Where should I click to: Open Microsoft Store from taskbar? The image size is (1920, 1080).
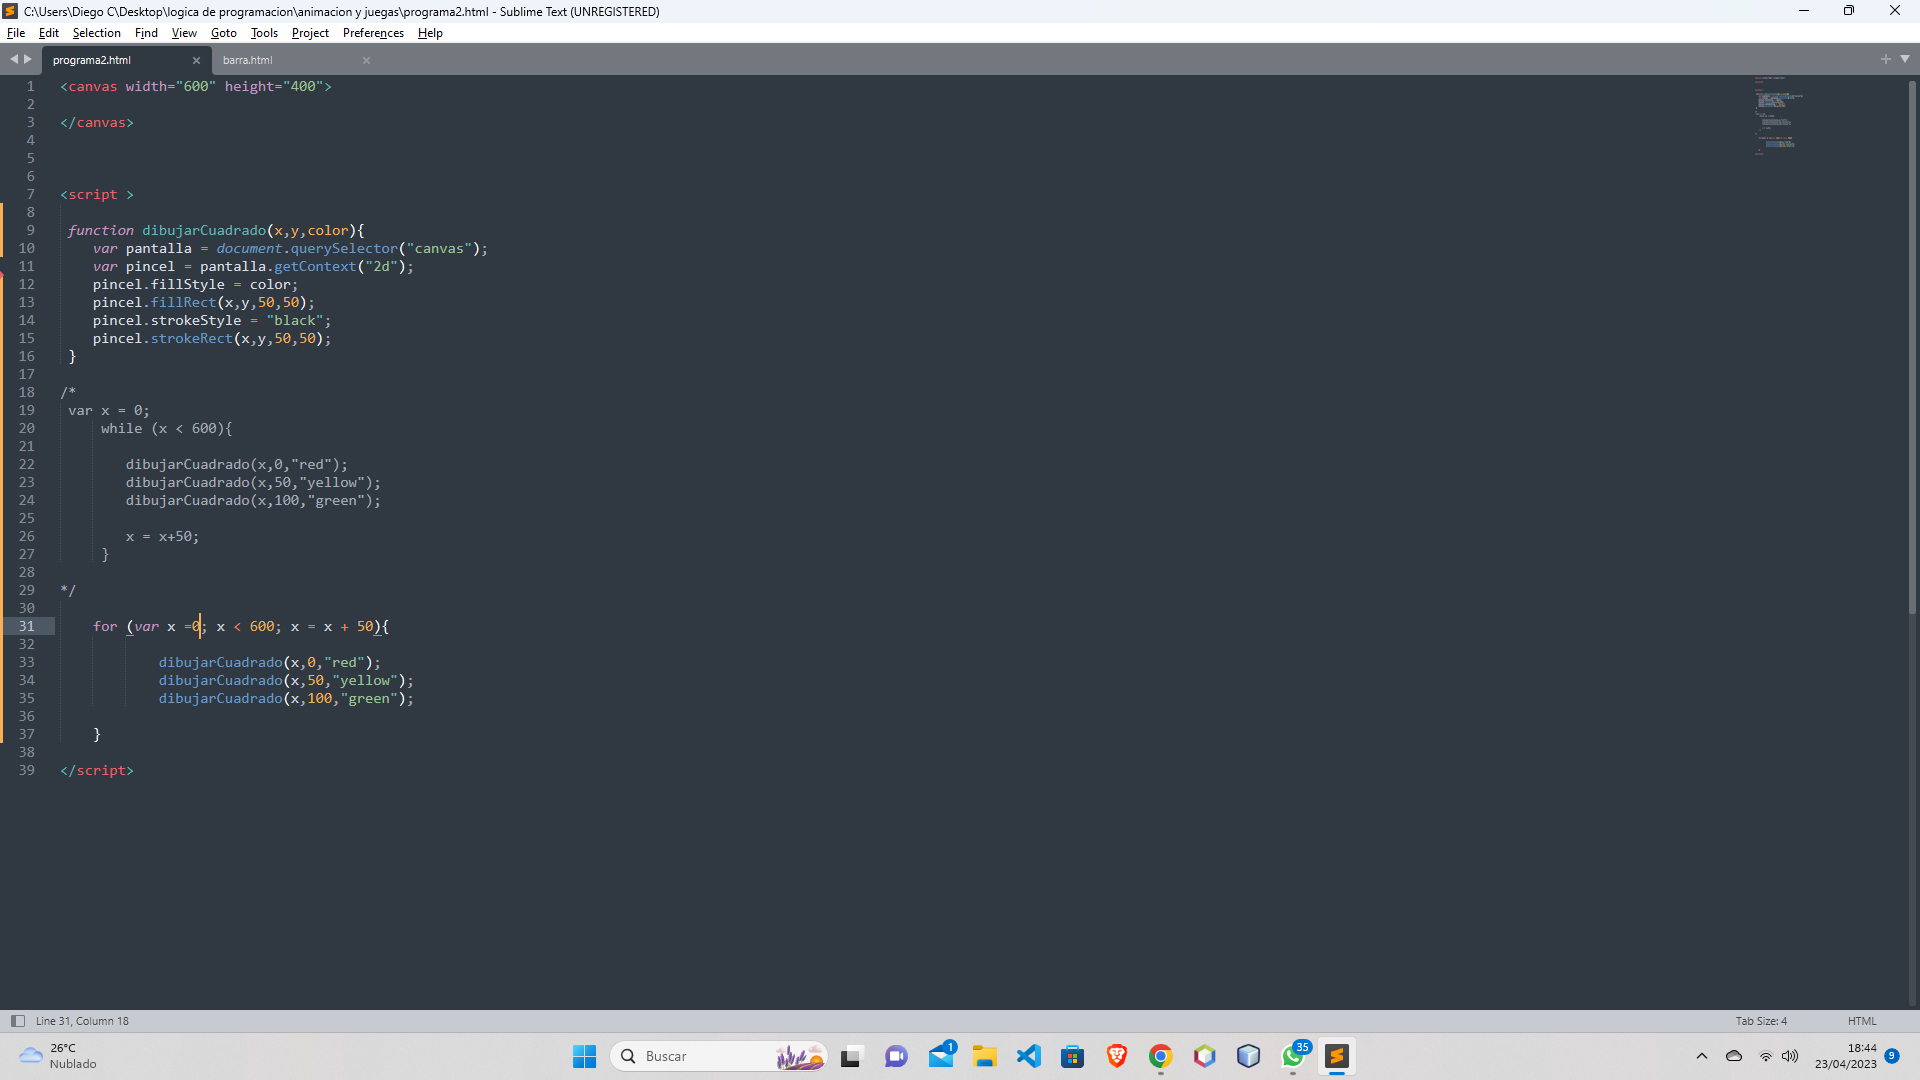click(x=1073, y=1056)
